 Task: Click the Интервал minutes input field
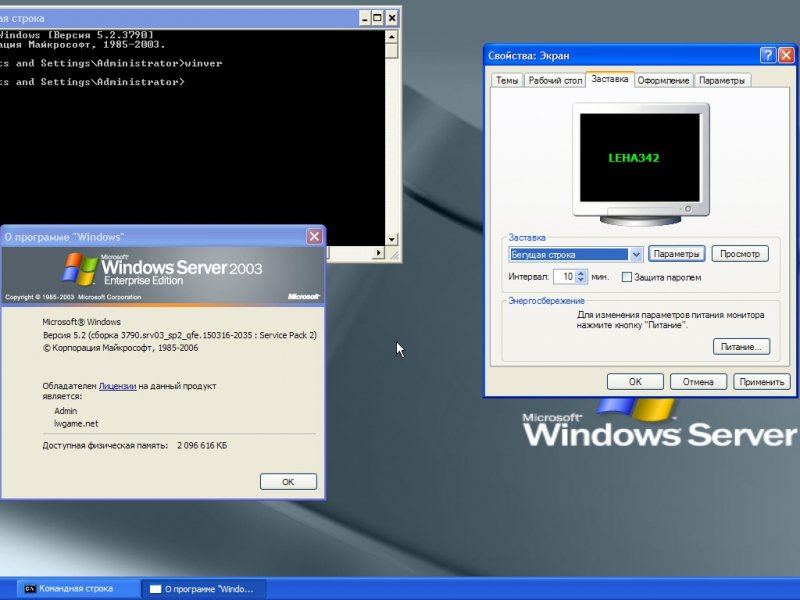click(x=565, y=277)
